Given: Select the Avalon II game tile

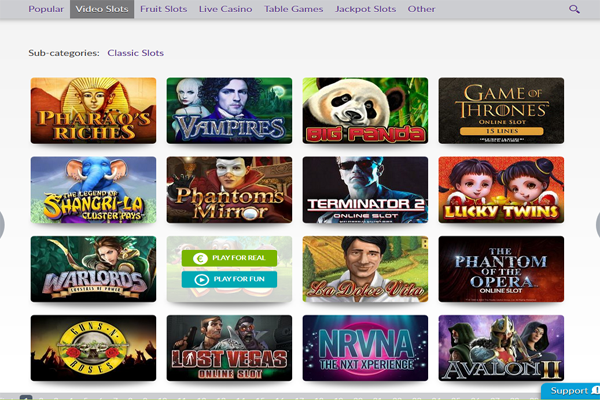Looking at the screenshot, I should 501,348.
